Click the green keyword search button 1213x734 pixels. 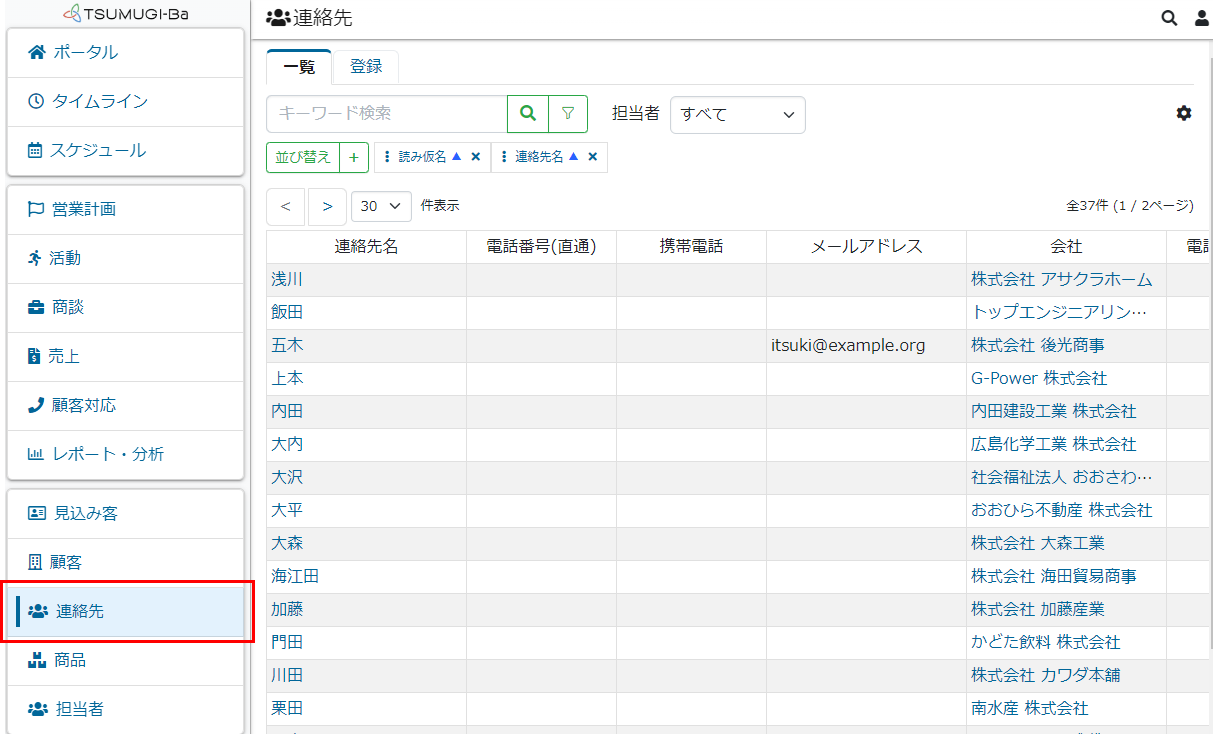click(x=528, y=114)
